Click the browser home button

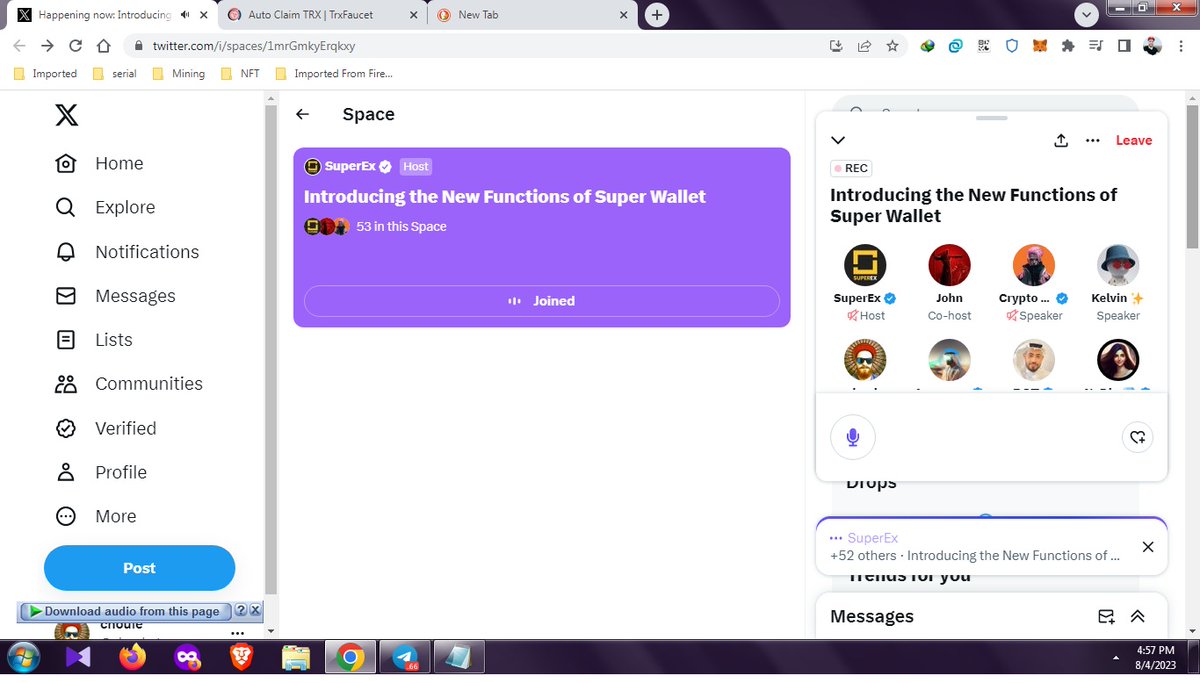103,46
